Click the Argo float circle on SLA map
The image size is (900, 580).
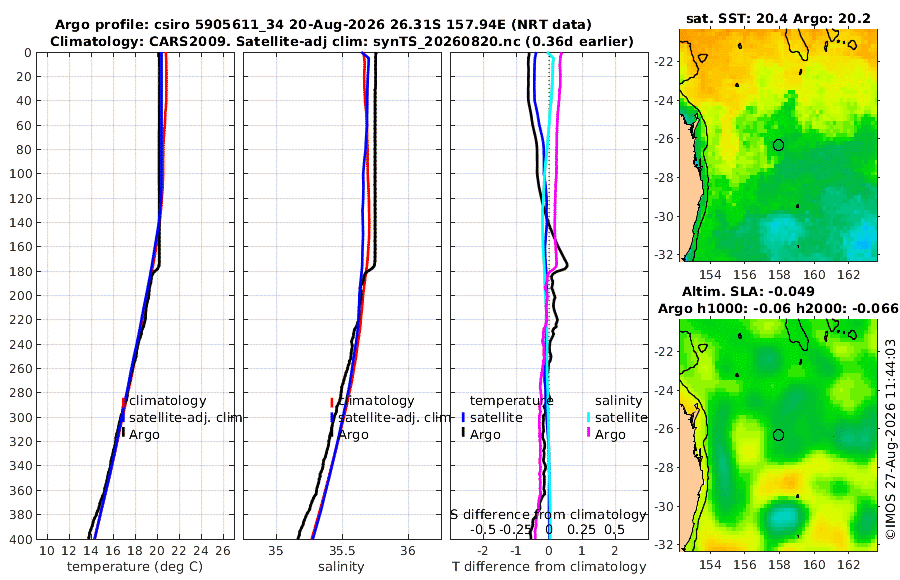(778, 435)
